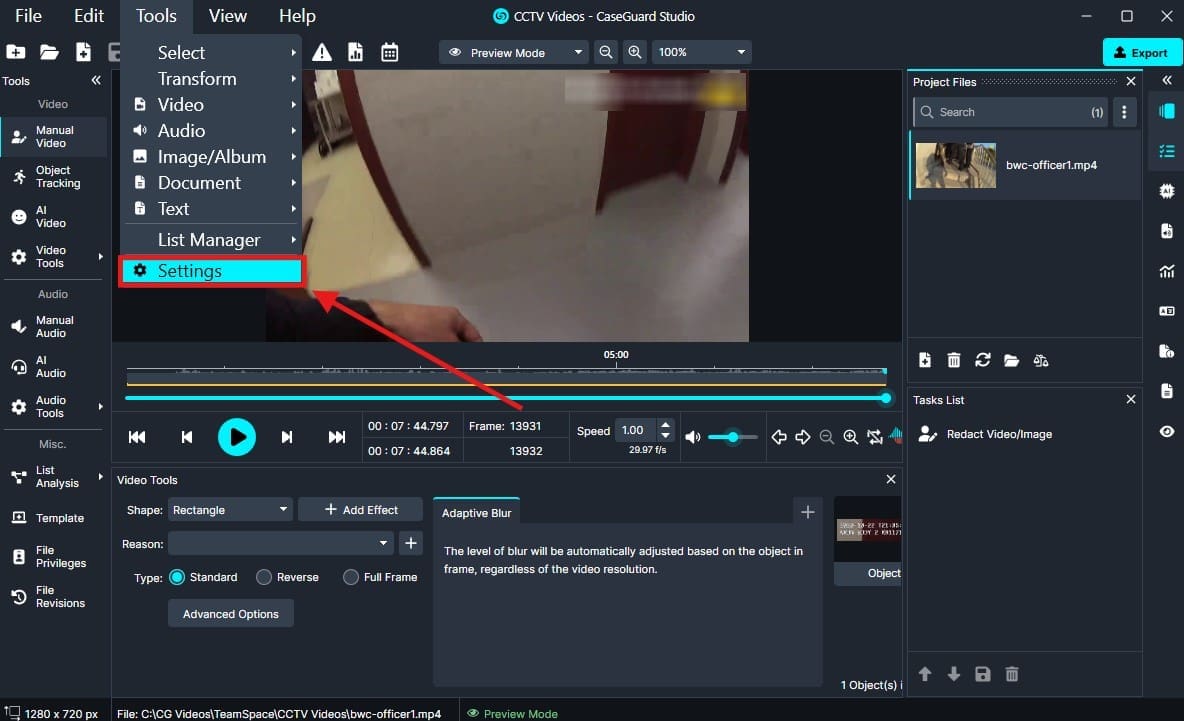Choose the Full Frame radio option

pyautogui.click(x=351, y=577)
